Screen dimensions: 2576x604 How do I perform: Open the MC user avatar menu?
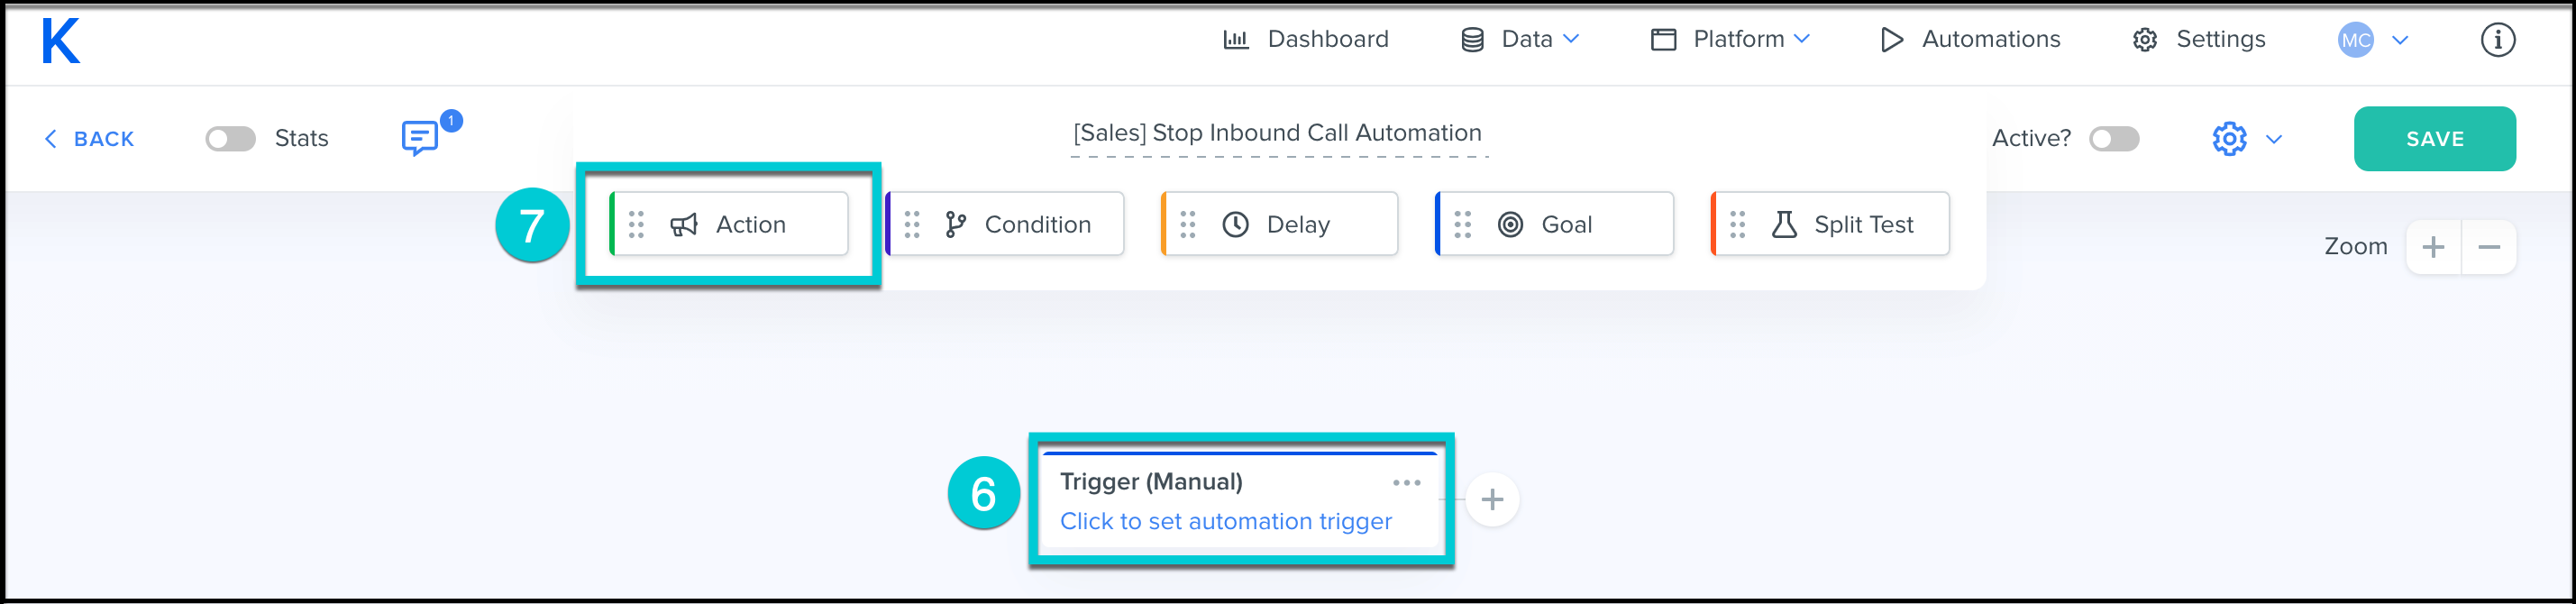(2357, 40)
